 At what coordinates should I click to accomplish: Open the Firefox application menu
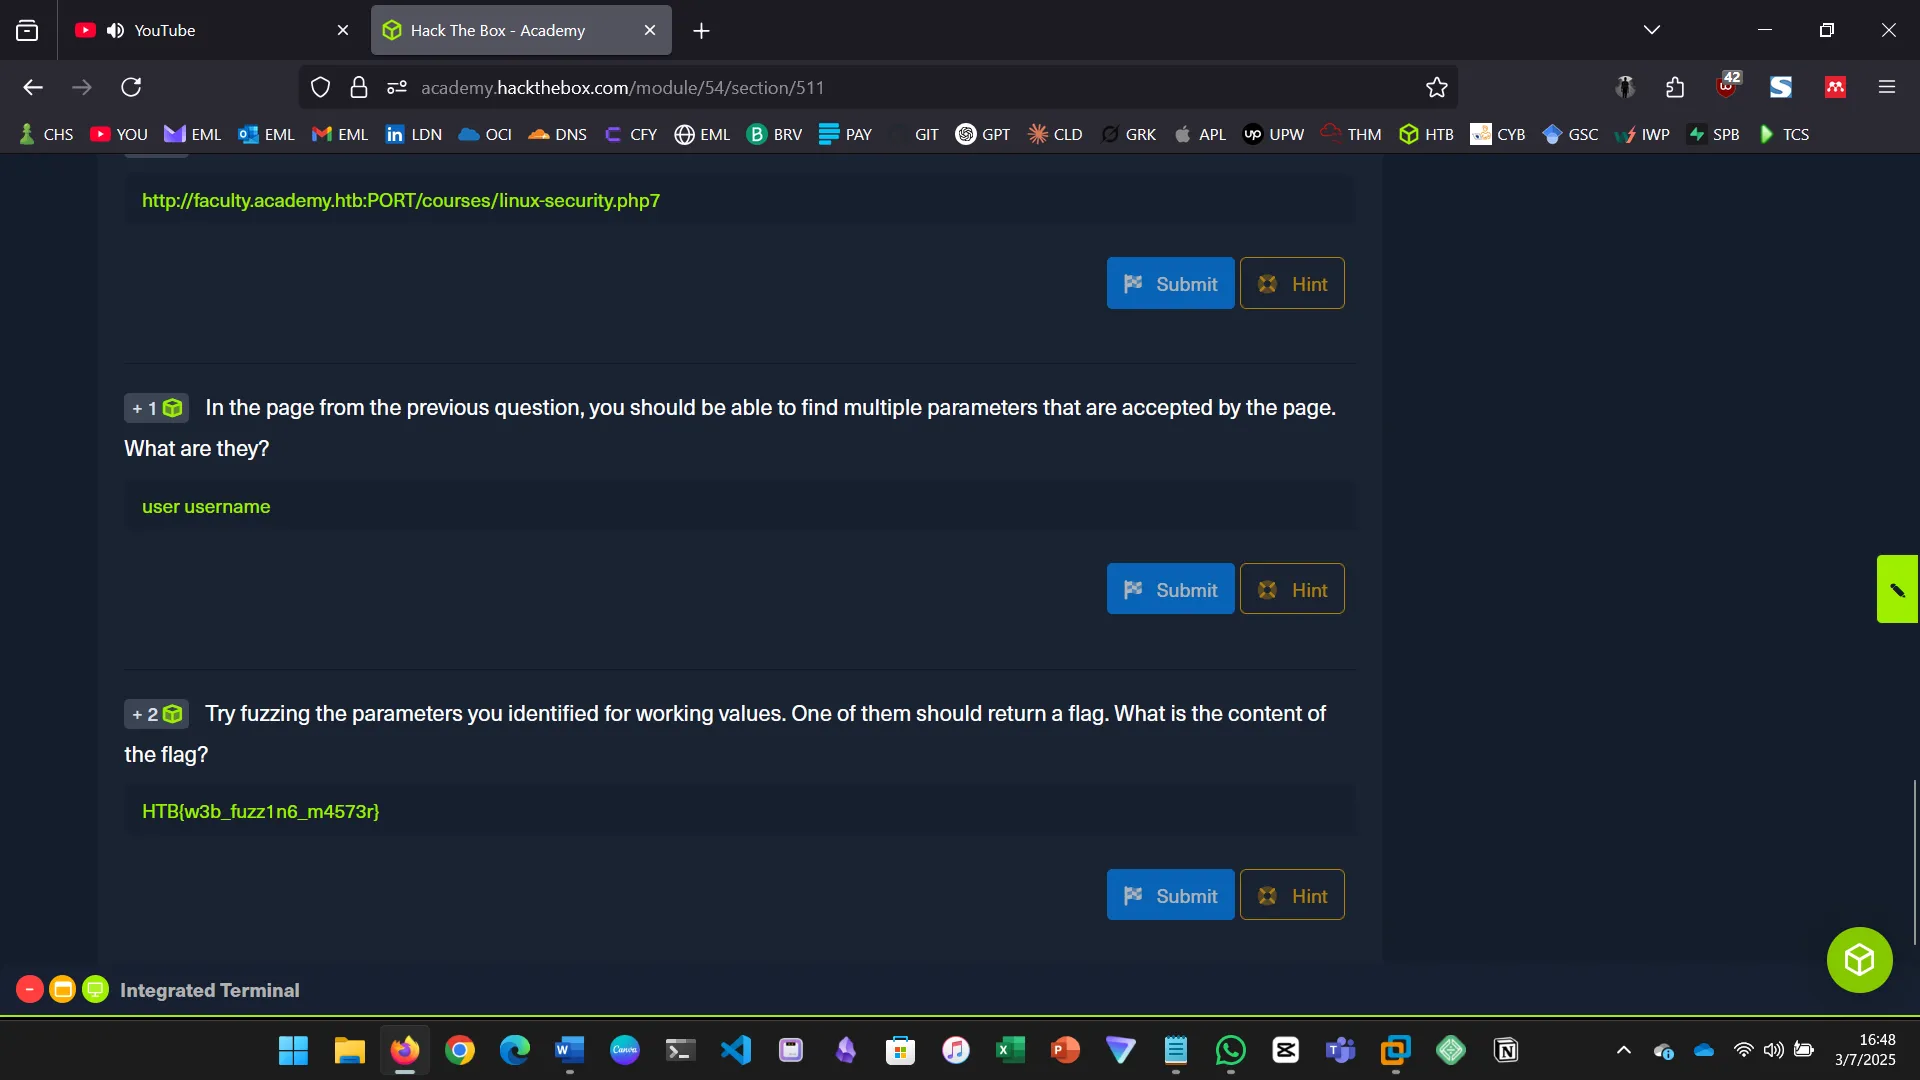coord(1888,87)
